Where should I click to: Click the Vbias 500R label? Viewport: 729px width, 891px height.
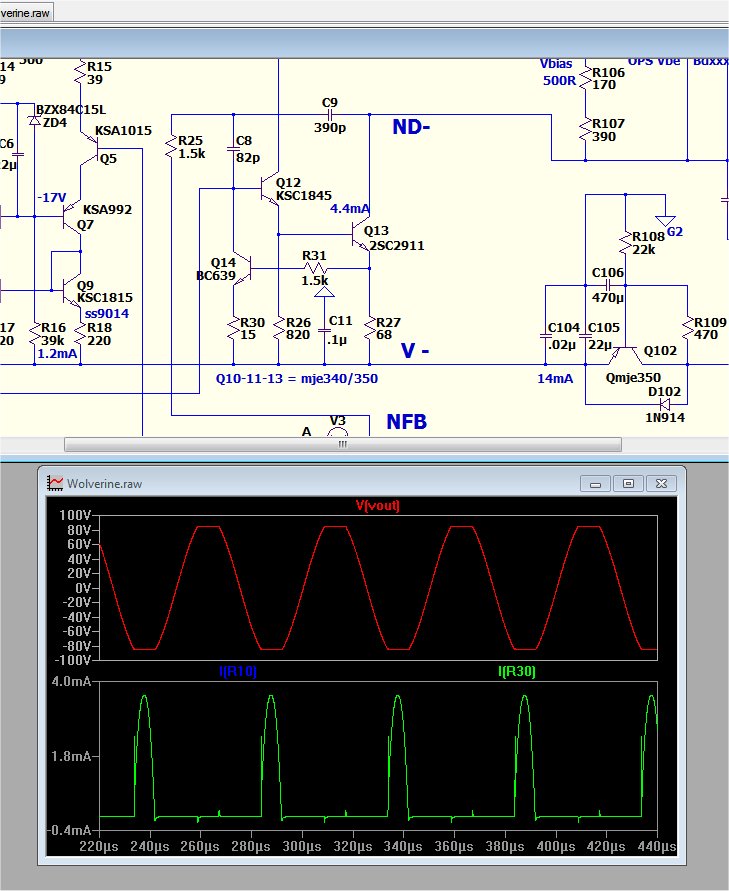pyautogui.click(x=558, y=72)
